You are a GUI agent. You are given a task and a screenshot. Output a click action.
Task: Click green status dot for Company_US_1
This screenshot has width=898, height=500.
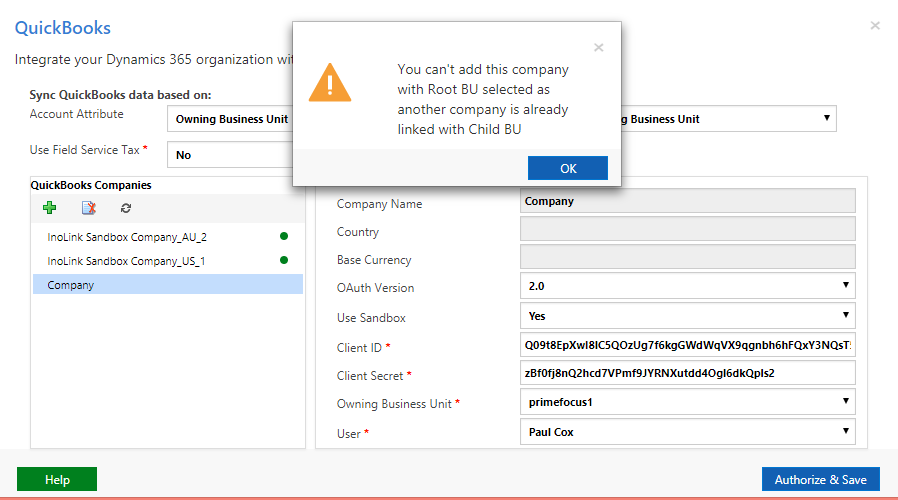tap(283, 260)
